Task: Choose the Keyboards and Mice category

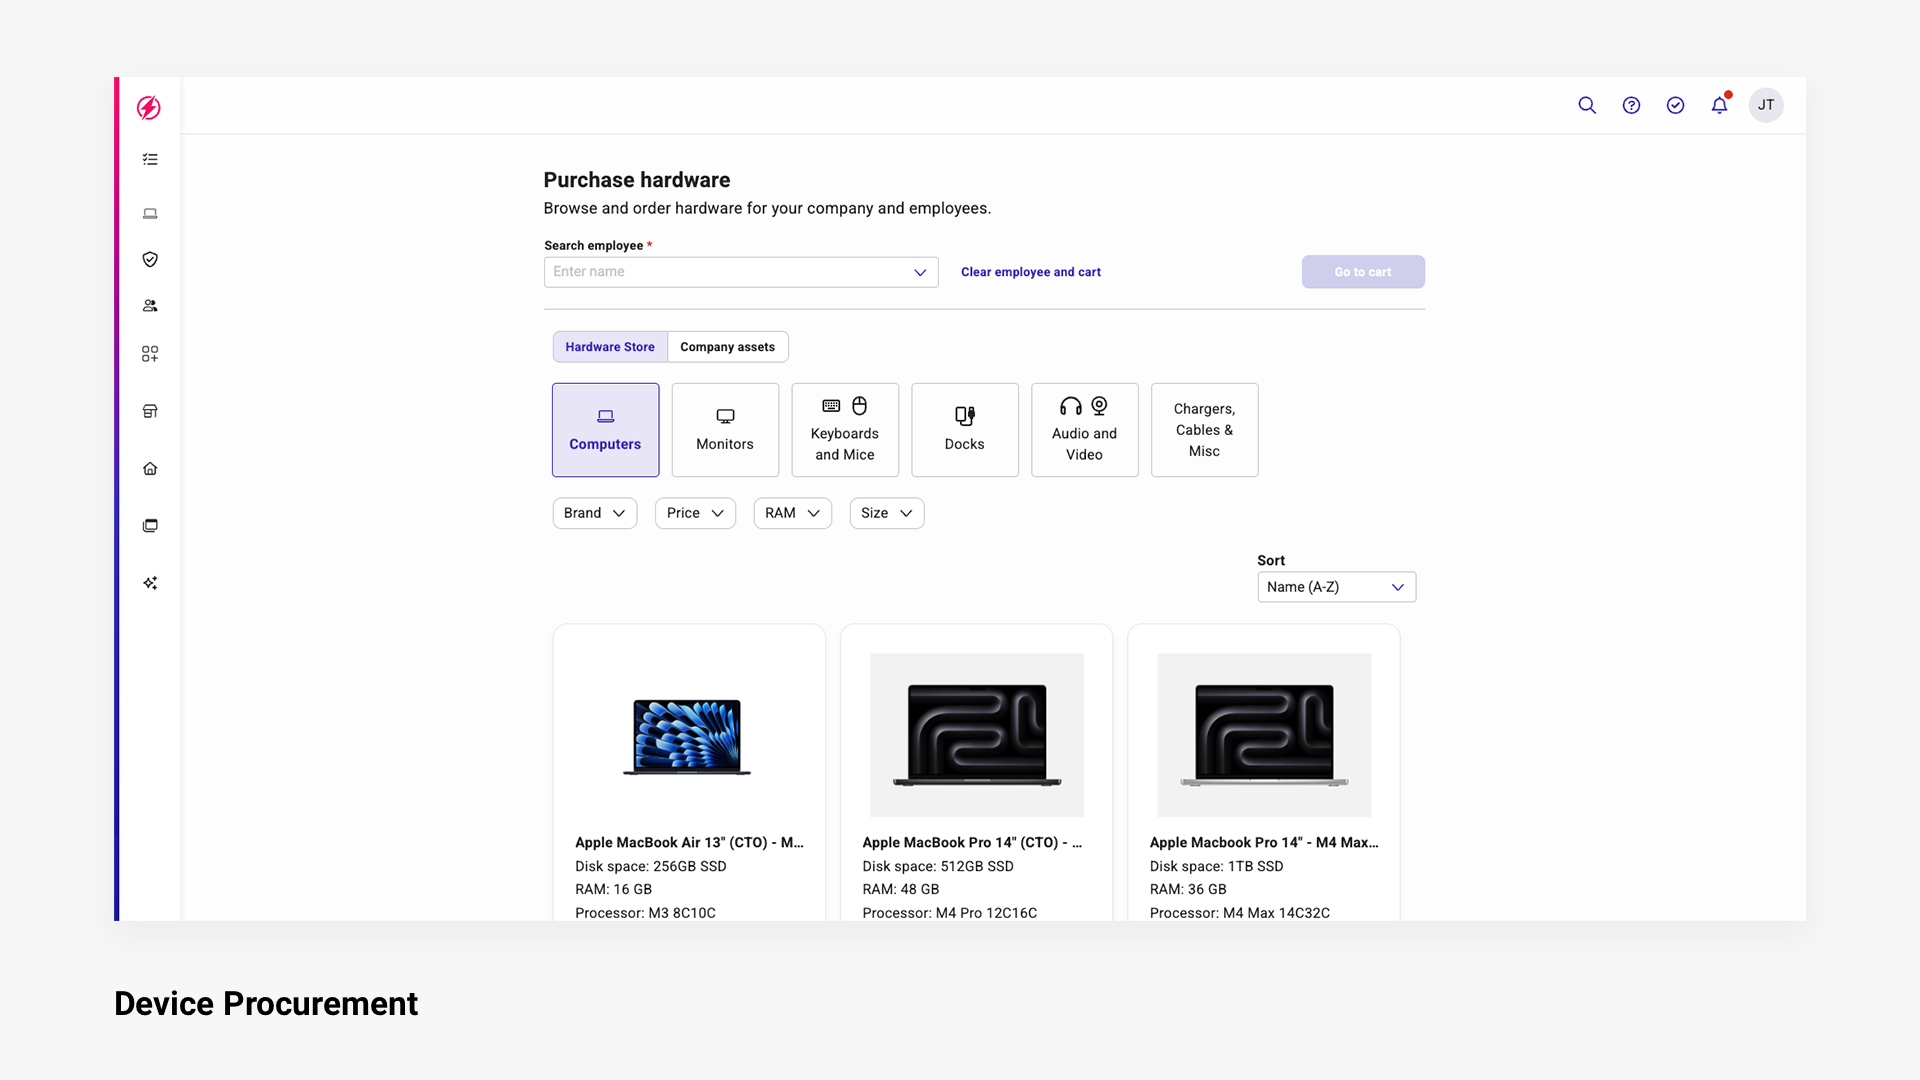Action: pos(845,430)
